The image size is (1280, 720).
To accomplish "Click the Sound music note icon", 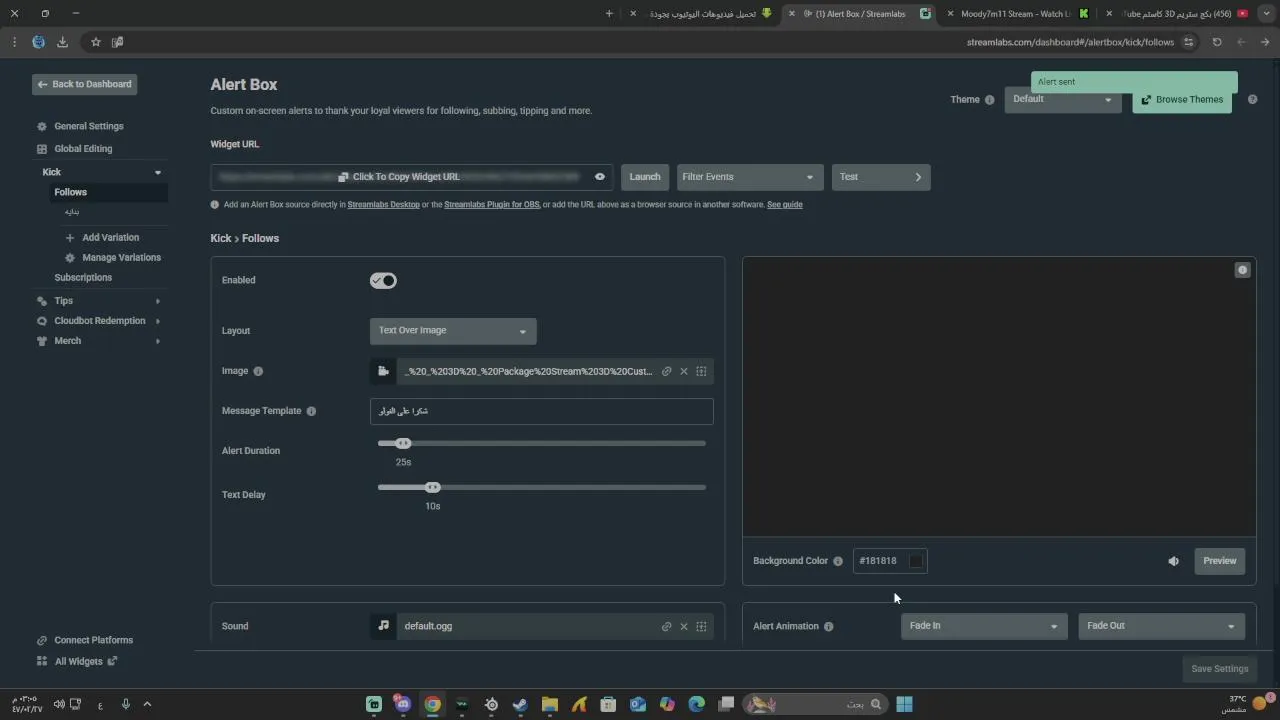I will [383, 626].
